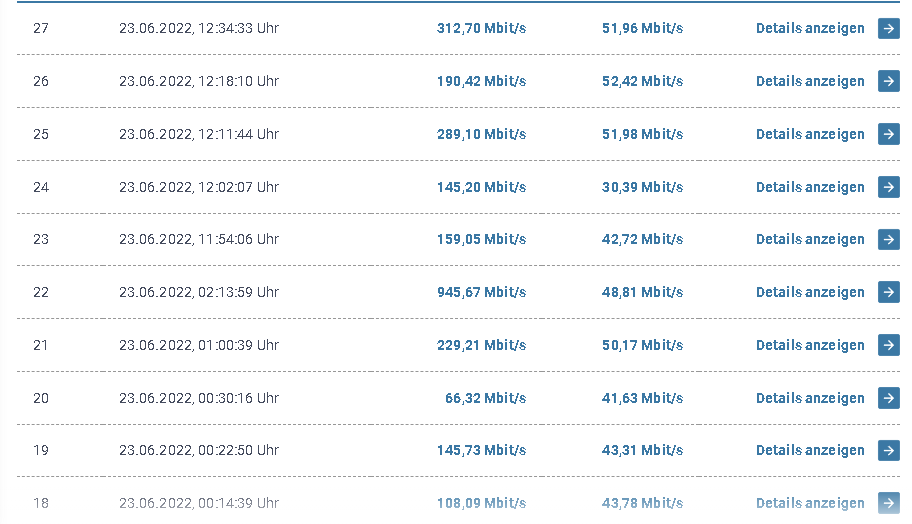Click arrow icon in row 19
The height and width of the screenshot is (524, 912).
pos(888,450)
